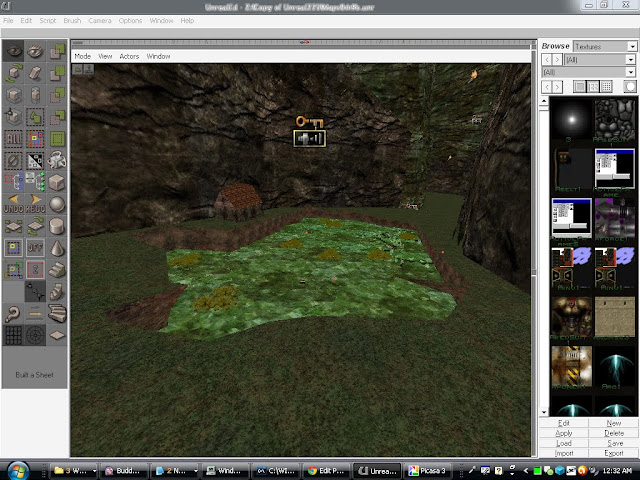Select the Scale brush tool
This screenshot has width=640, height=480.
point(13,95)
